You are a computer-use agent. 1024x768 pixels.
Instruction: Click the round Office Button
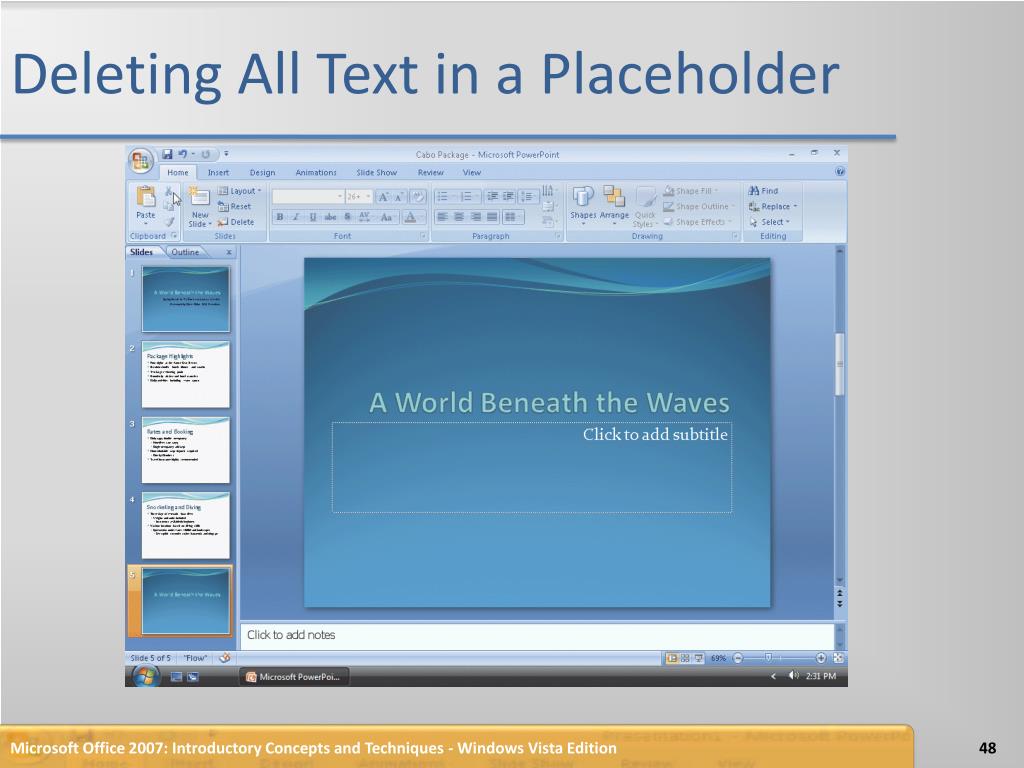point(140,161)
